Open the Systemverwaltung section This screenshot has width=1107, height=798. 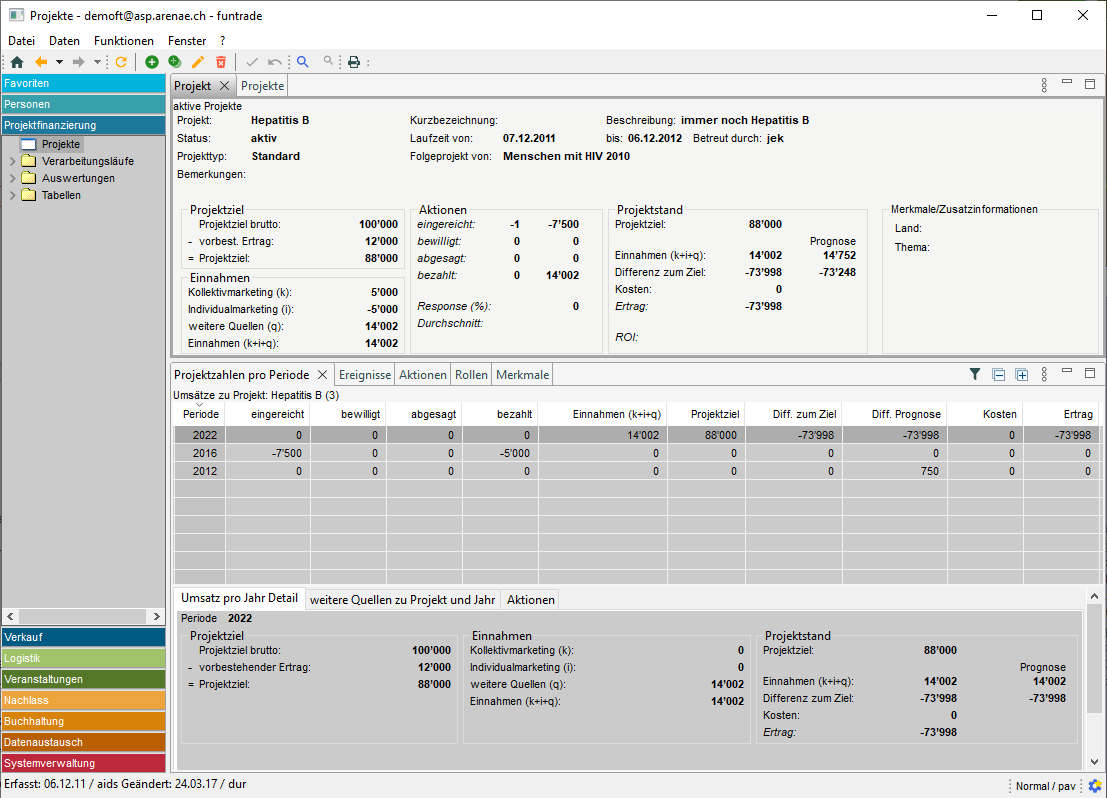click(83, 763)
